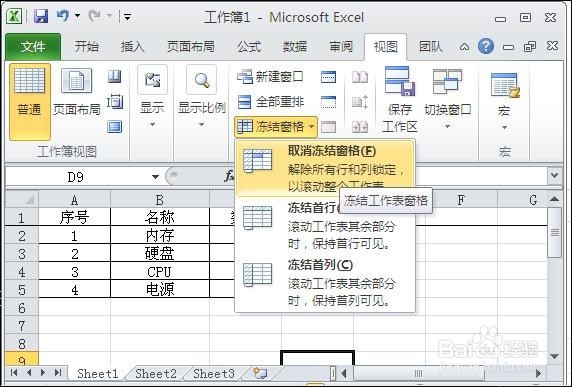The height and width of the screenshot is (387, 572).
Task: Switch to the 团队 tab
Action: point(430,47)
